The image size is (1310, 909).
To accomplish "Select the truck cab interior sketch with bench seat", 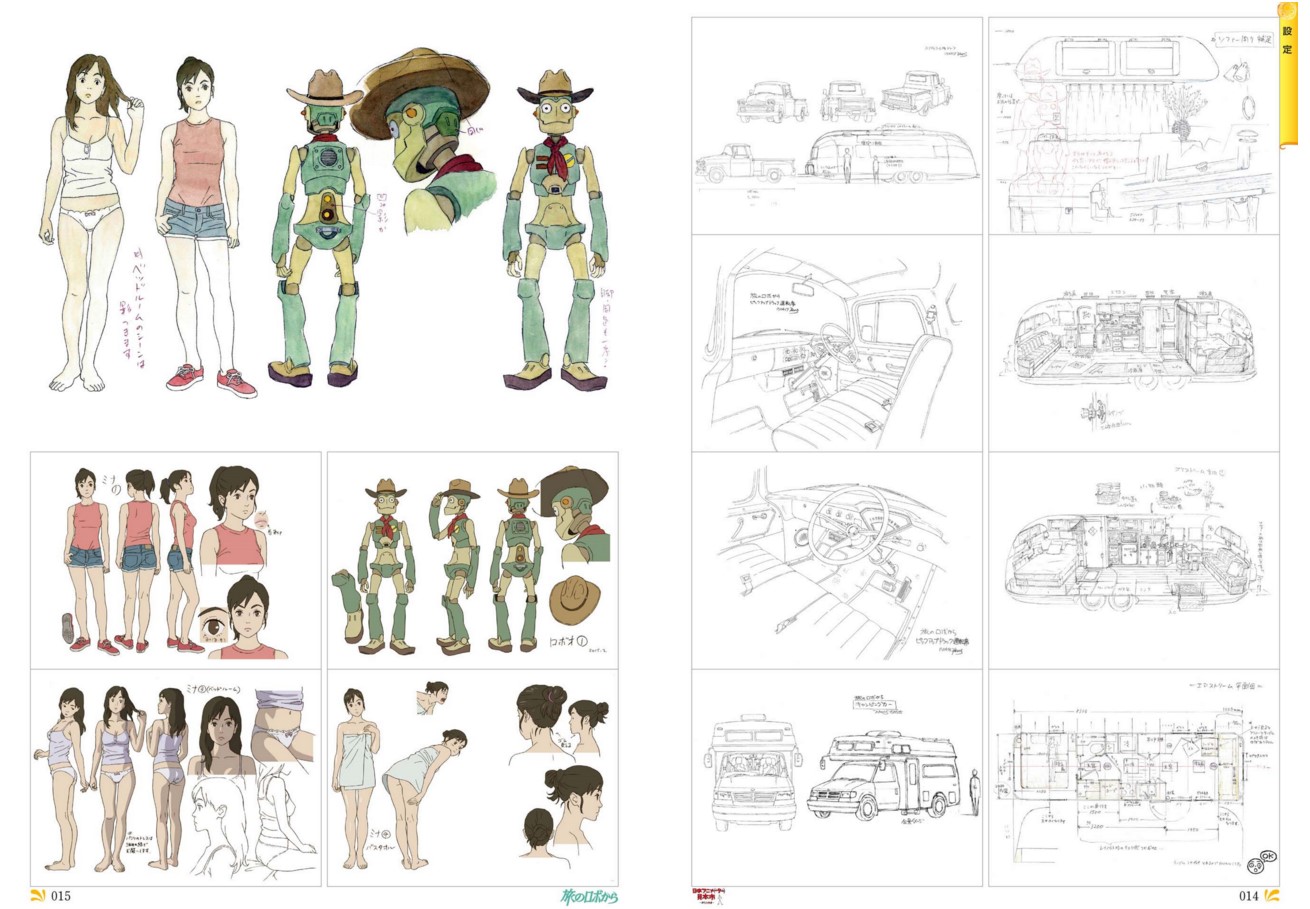I will coord(836,343).
